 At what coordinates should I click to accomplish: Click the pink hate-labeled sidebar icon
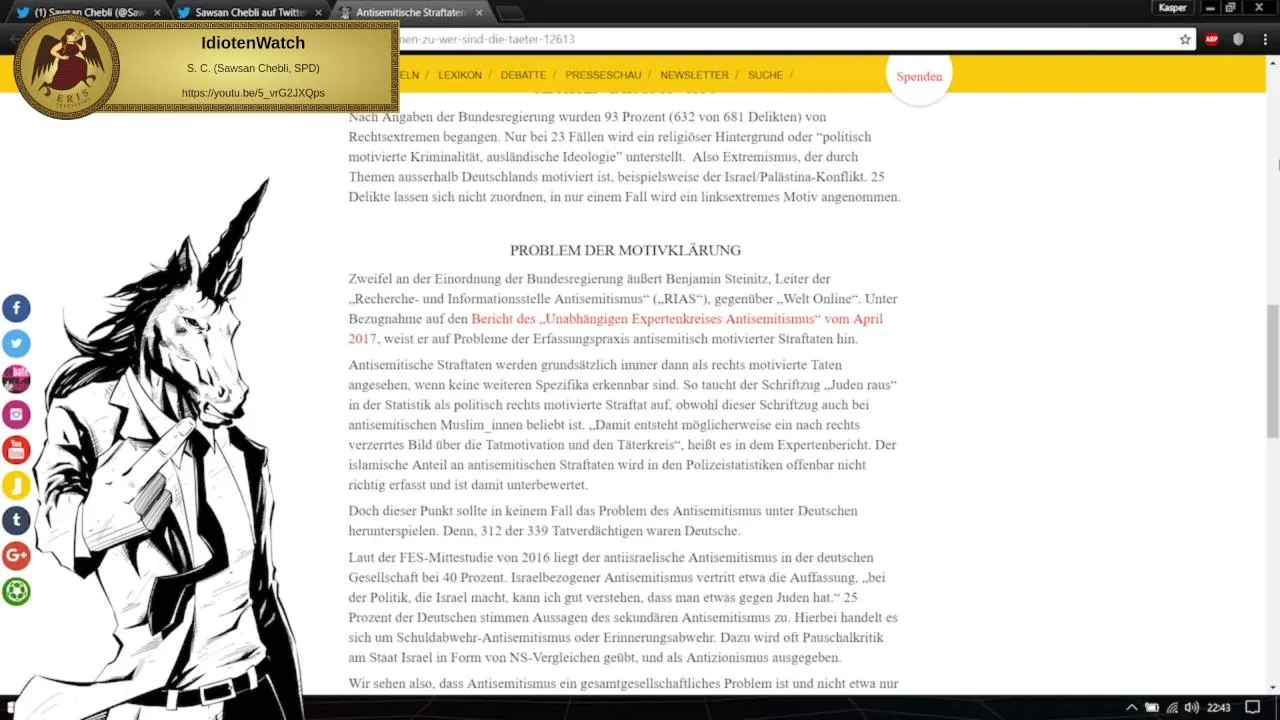(16, 379)
